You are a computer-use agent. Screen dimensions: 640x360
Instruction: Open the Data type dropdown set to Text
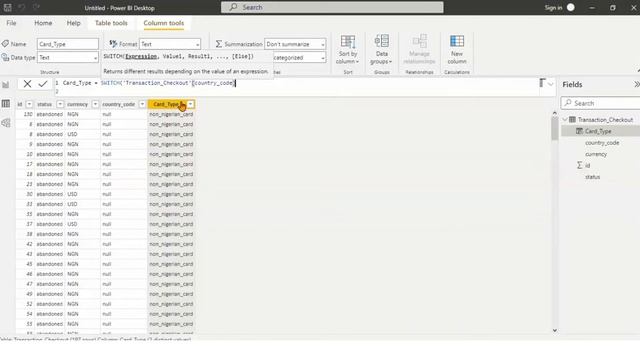[68, 58]
